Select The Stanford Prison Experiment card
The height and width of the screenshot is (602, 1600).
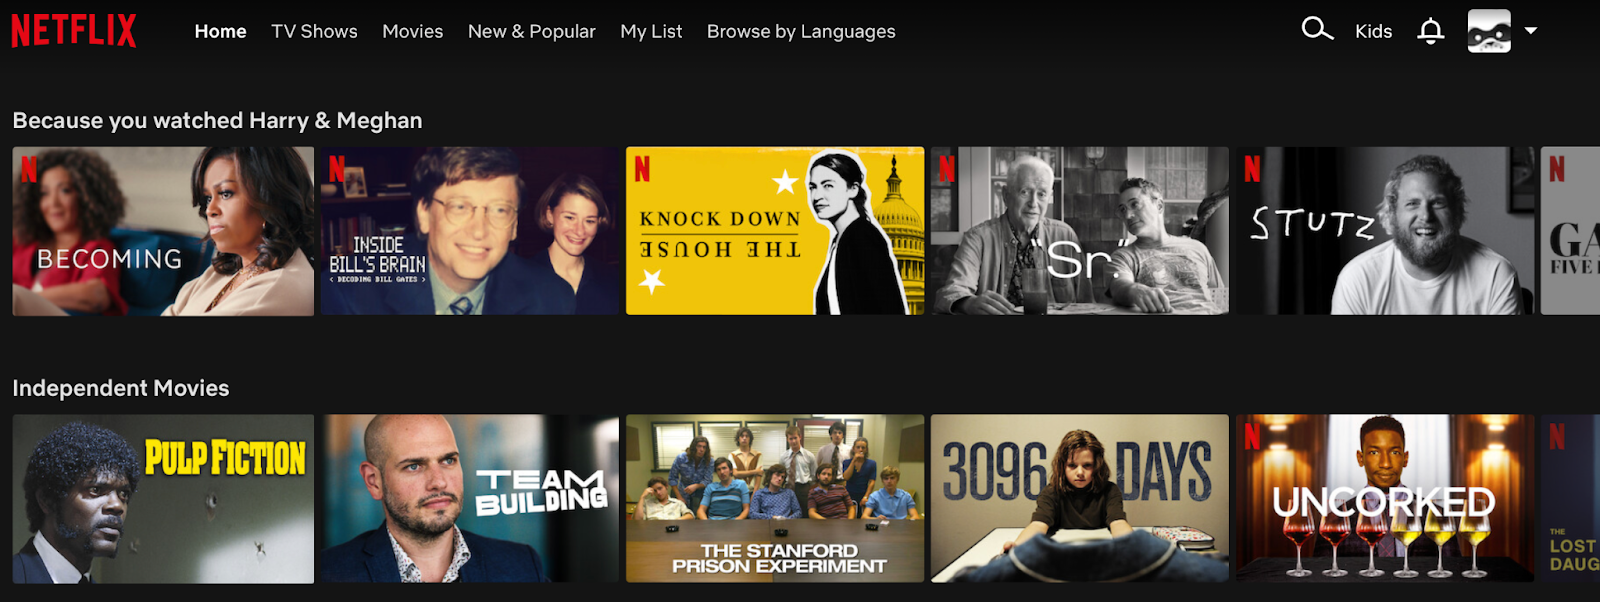775,499
